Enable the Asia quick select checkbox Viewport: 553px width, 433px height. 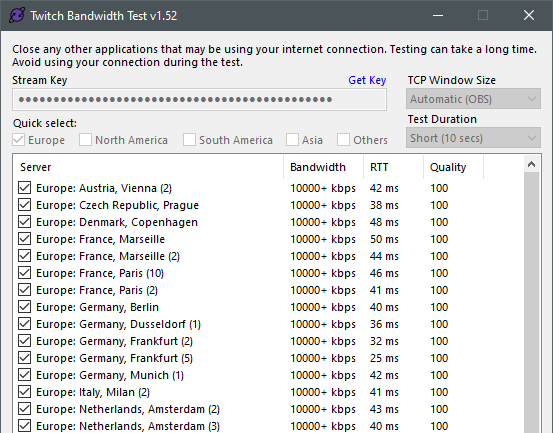(292, 140)
